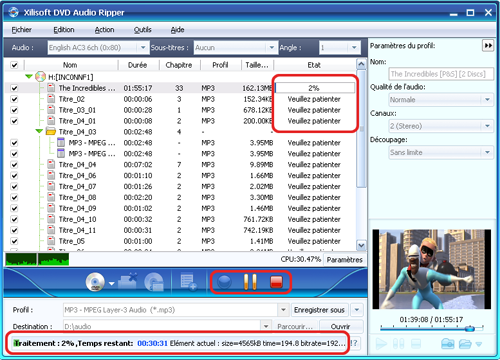Open the Destination path dropdown
Viewport: 500px width, 360px height.
pos(266,326)
